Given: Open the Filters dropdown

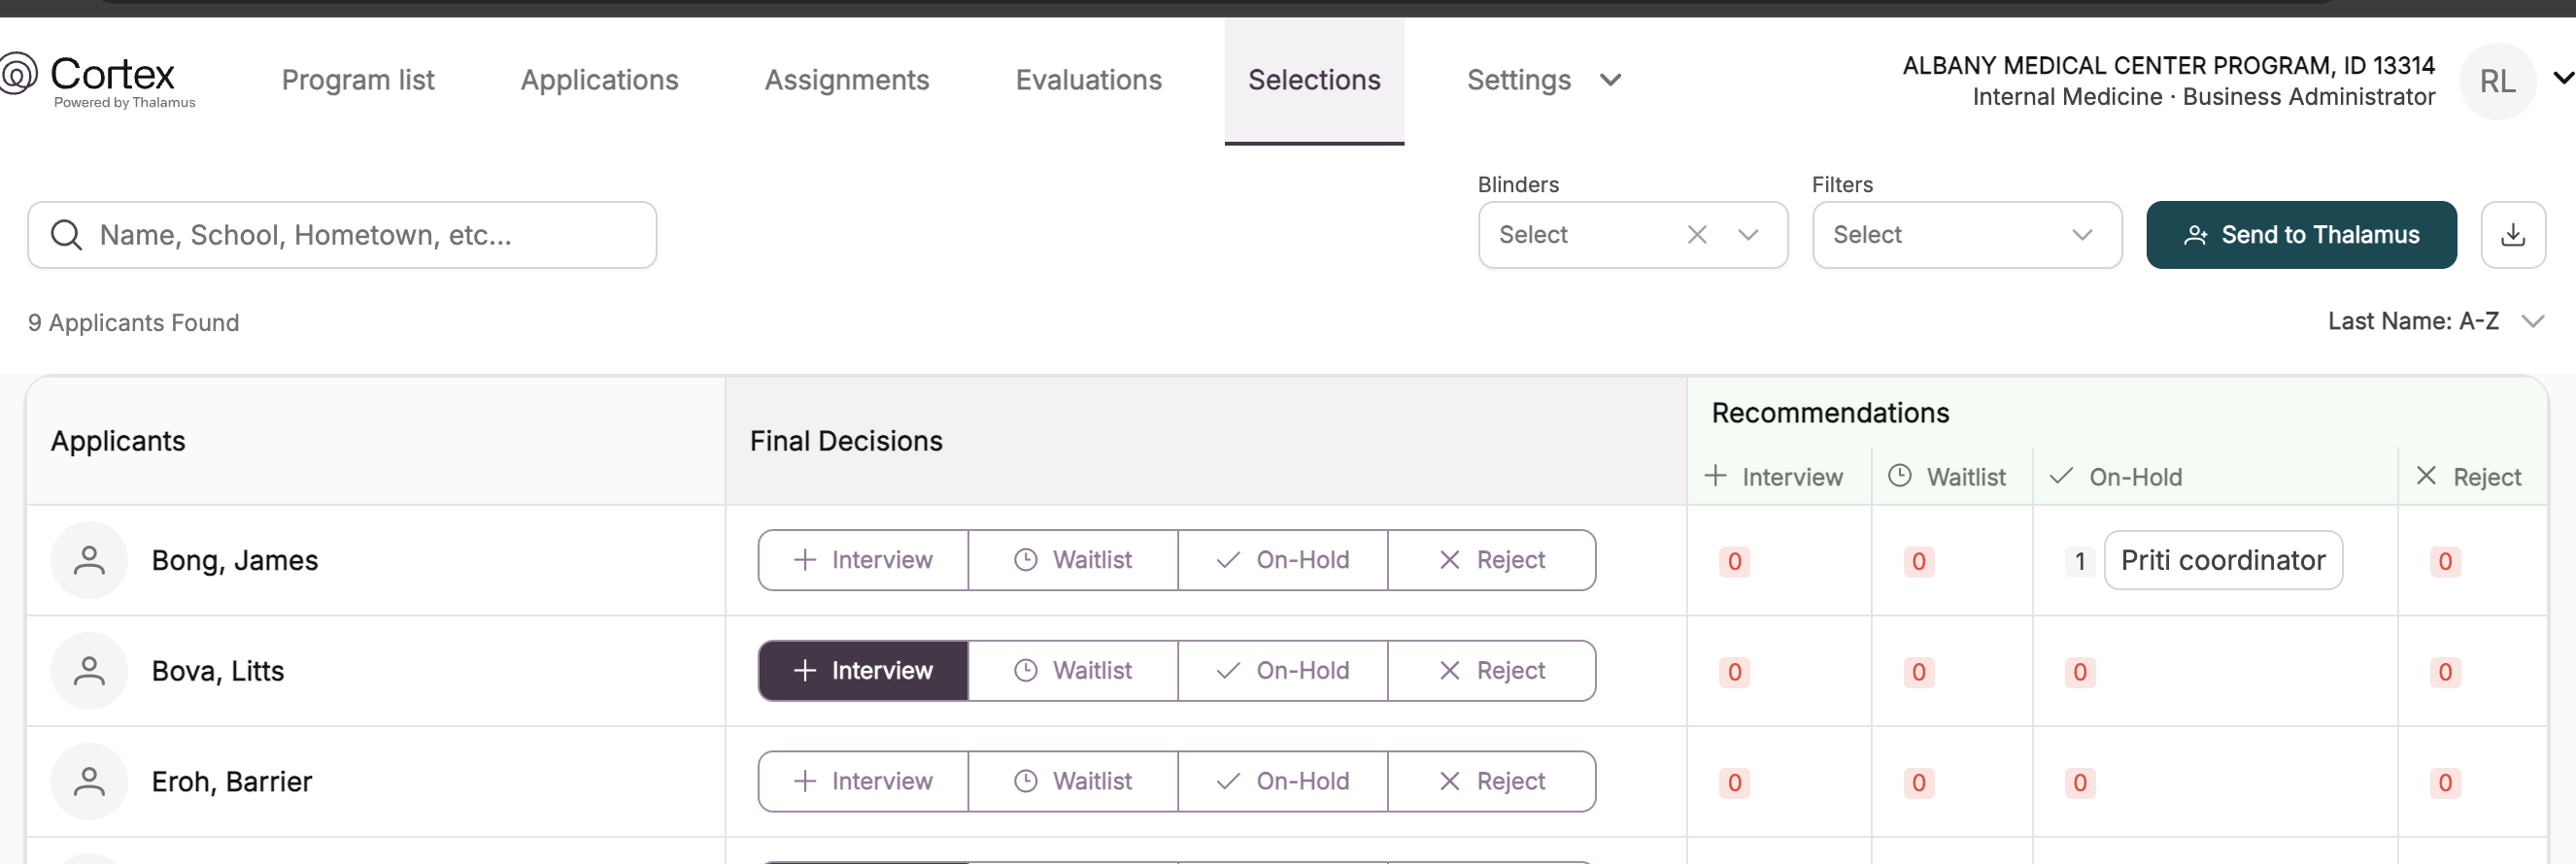Looking at the screenshot, I should (x=1966, y=235).
